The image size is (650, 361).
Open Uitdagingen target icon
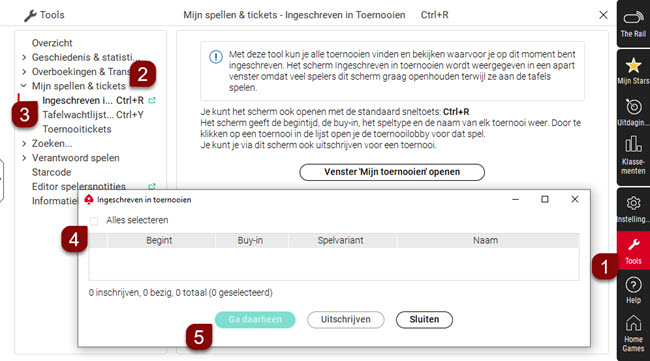pos(633,107)
